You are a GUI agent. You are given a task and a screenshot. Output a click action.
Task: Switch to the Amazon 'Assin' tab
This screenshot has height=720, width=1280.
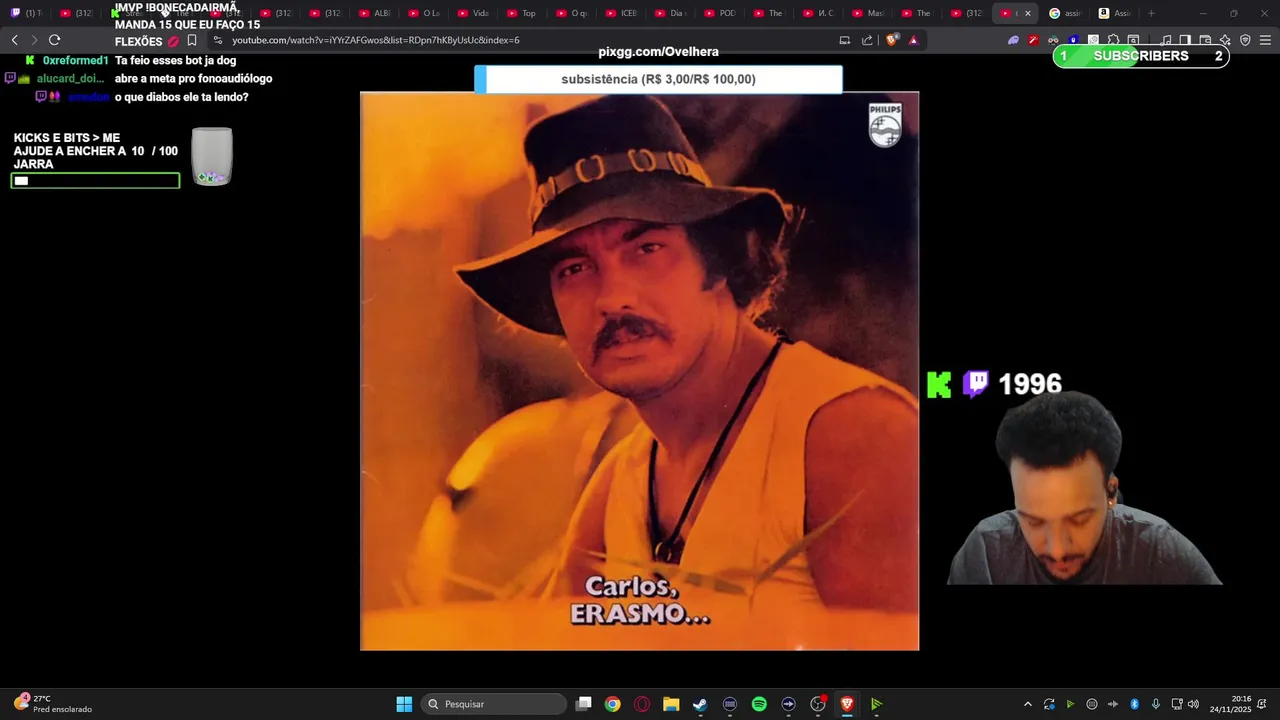pos(1115,13)
